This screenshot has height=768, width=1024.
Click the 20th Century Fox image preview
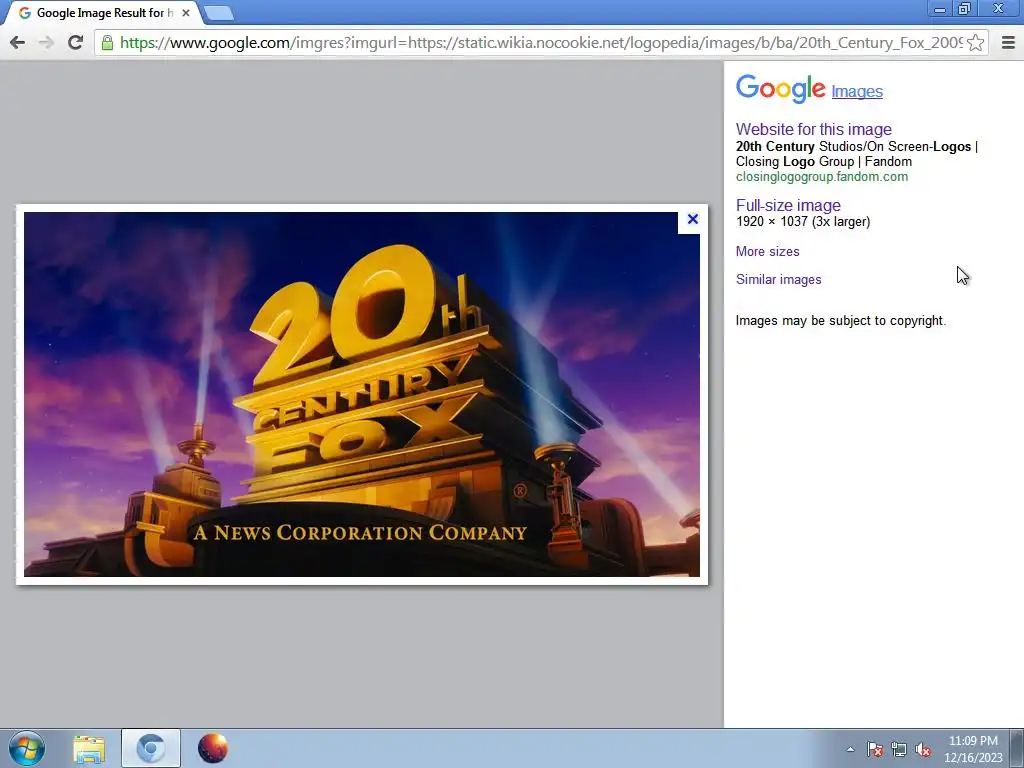[x=362, y=394]
